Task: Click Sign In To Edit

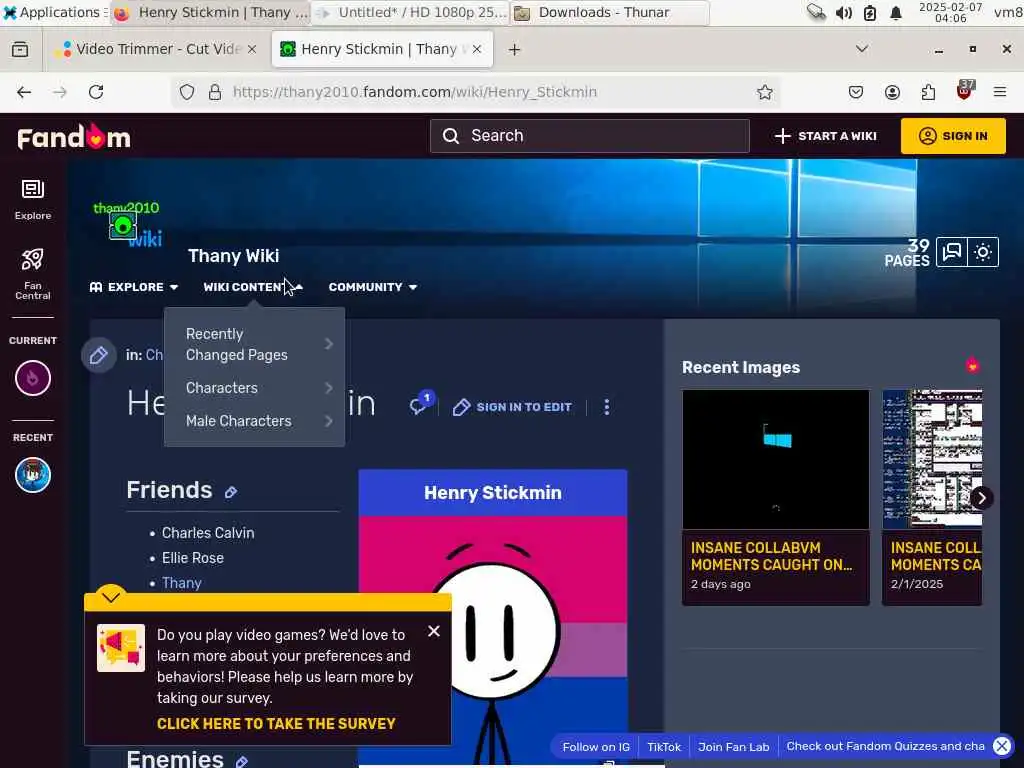Action: (512, 407)
